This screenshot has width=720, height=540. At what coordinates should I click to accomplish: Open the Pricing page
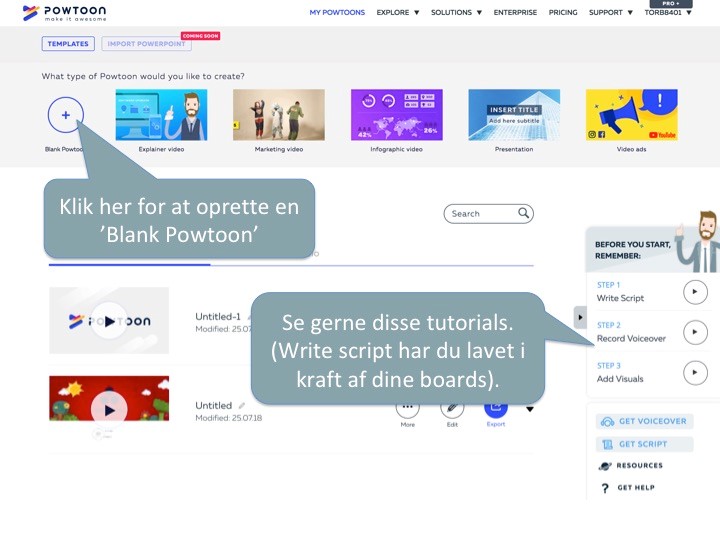click(563, 13)
